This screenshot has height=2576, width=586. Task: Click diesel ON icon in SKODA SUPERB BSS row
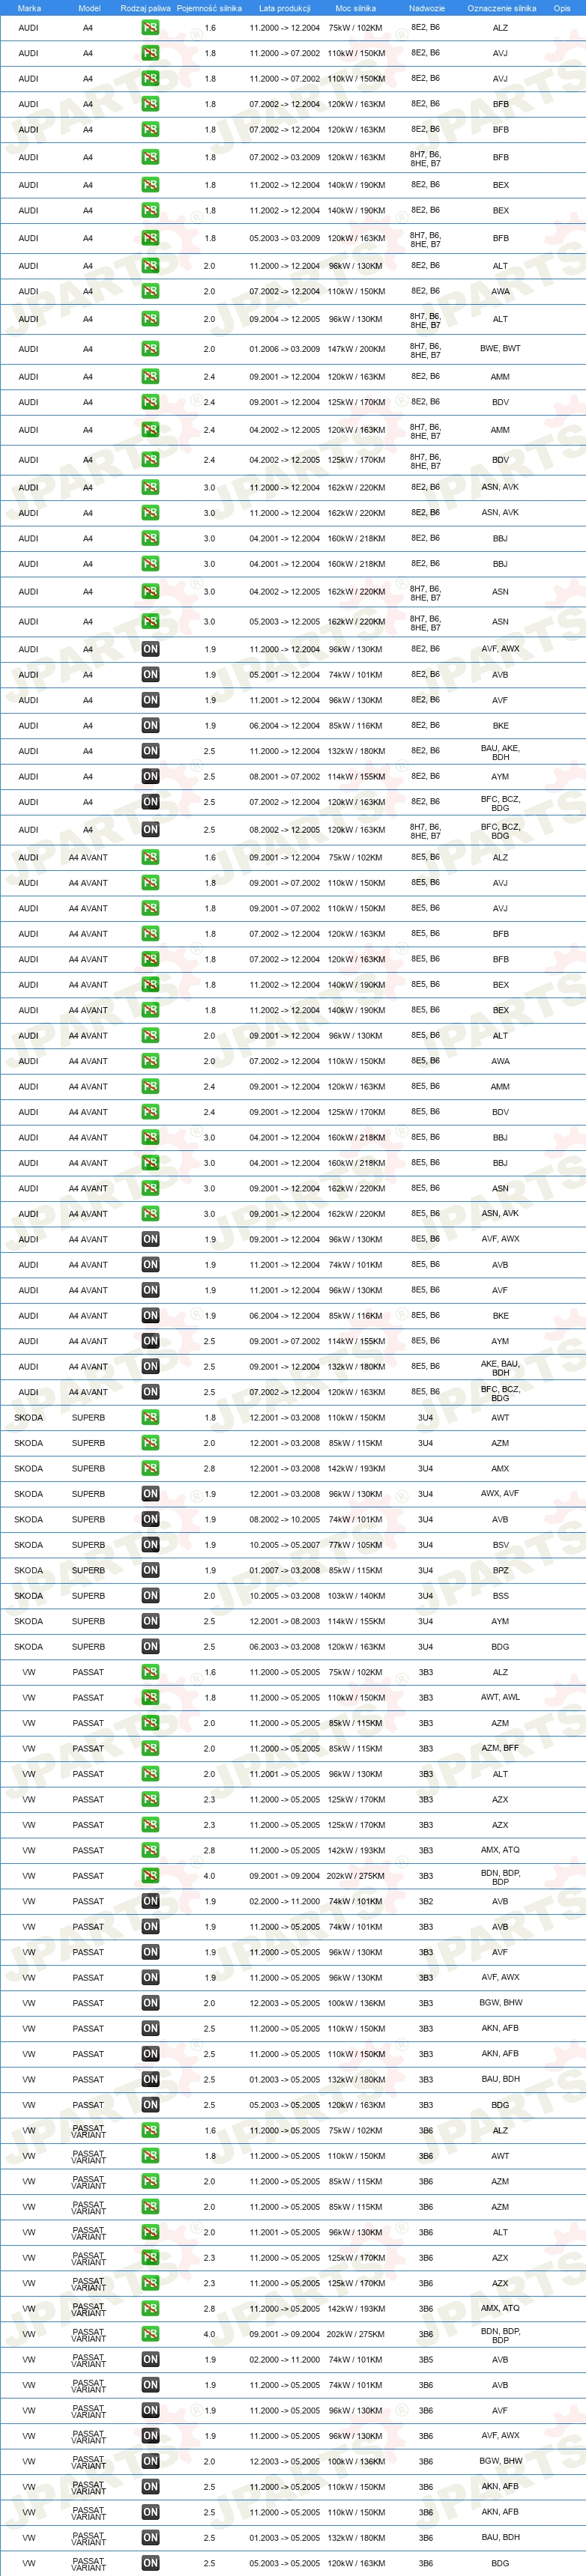point(150,1596)
